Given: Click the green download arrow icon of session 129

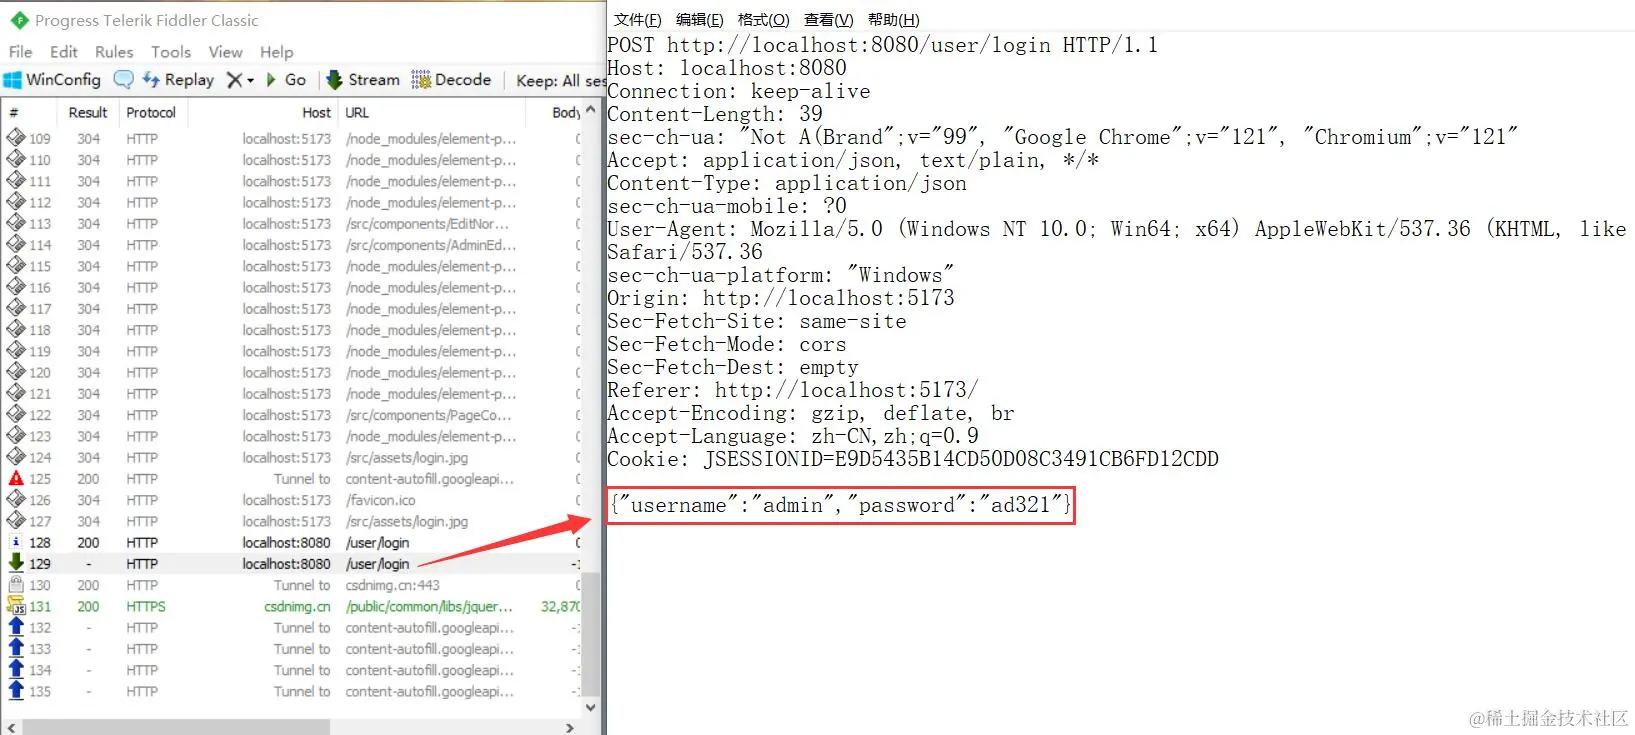Looking at the screenshot, I should 16,563.
